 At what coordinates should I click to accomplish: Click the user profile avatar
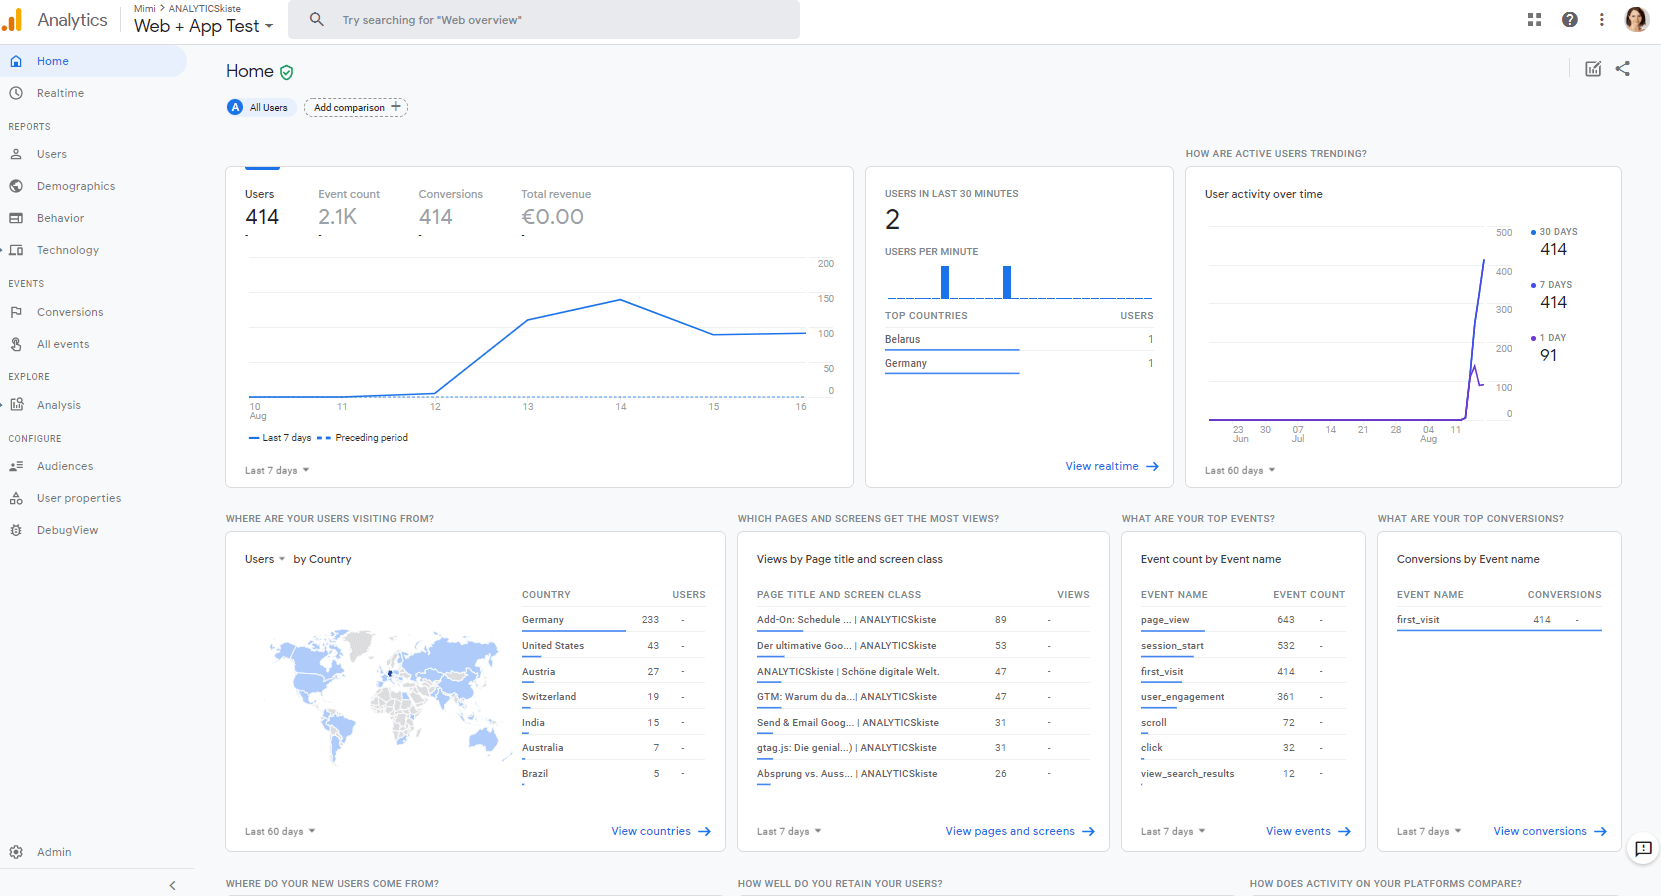pos(1637,20)
